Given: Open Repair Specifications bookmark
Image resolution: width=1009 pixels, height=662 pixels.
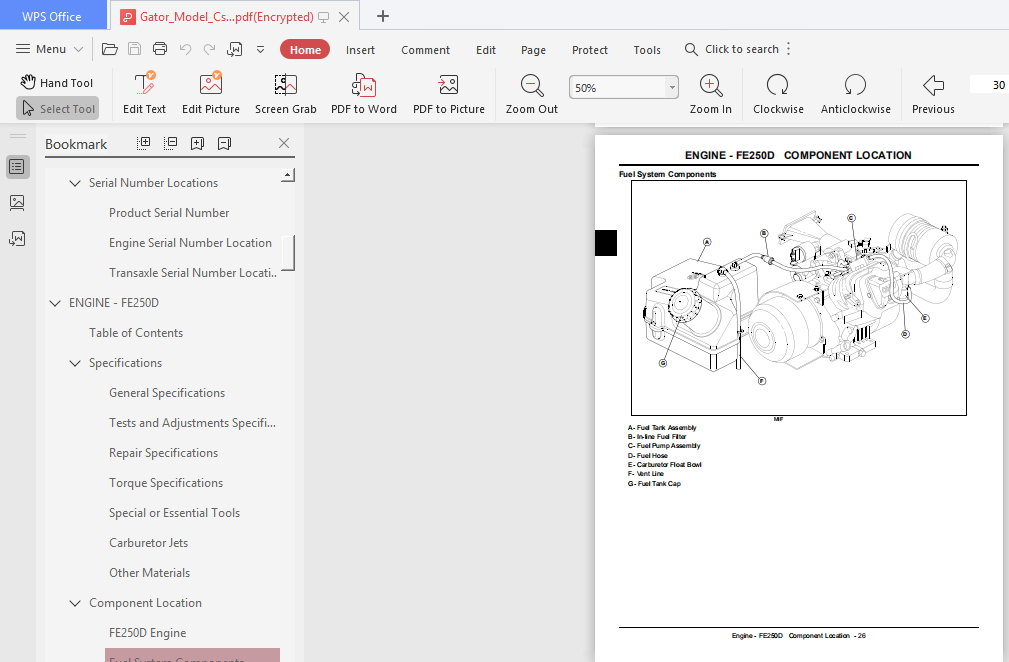Looking at the screenshot, I should point(163,453).
